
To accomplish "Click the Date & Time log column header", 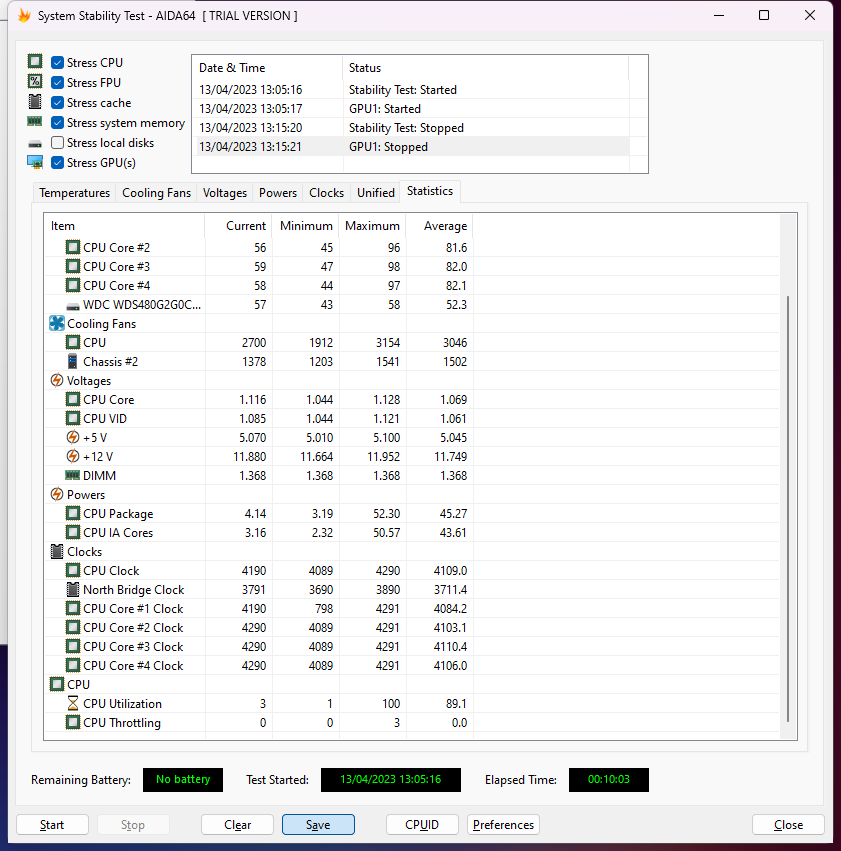I will tap(267, 68).
